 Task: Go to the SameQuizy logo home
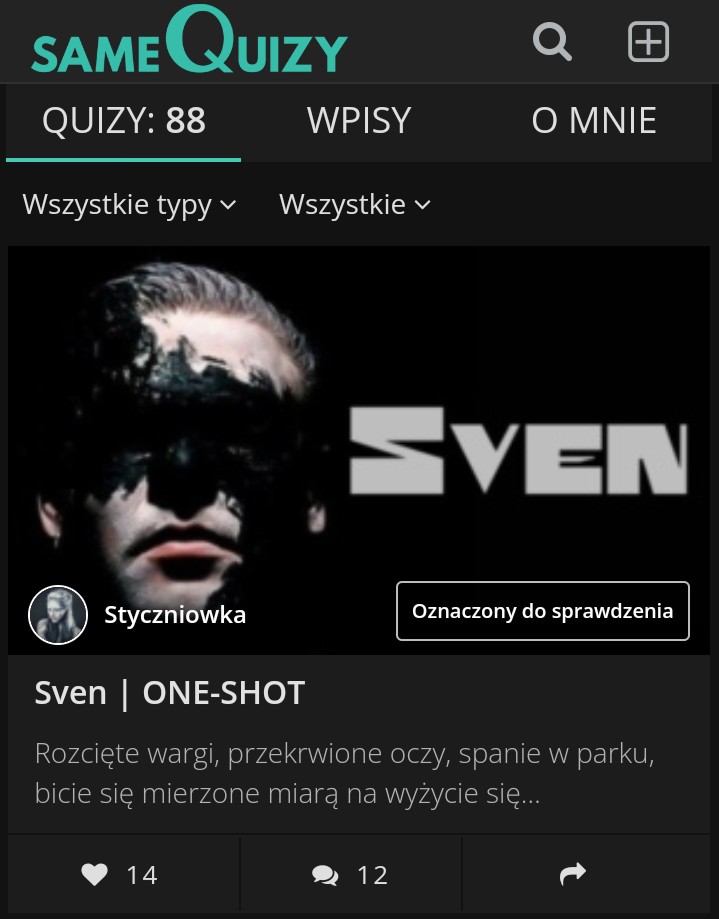click(x=189, y=40)
